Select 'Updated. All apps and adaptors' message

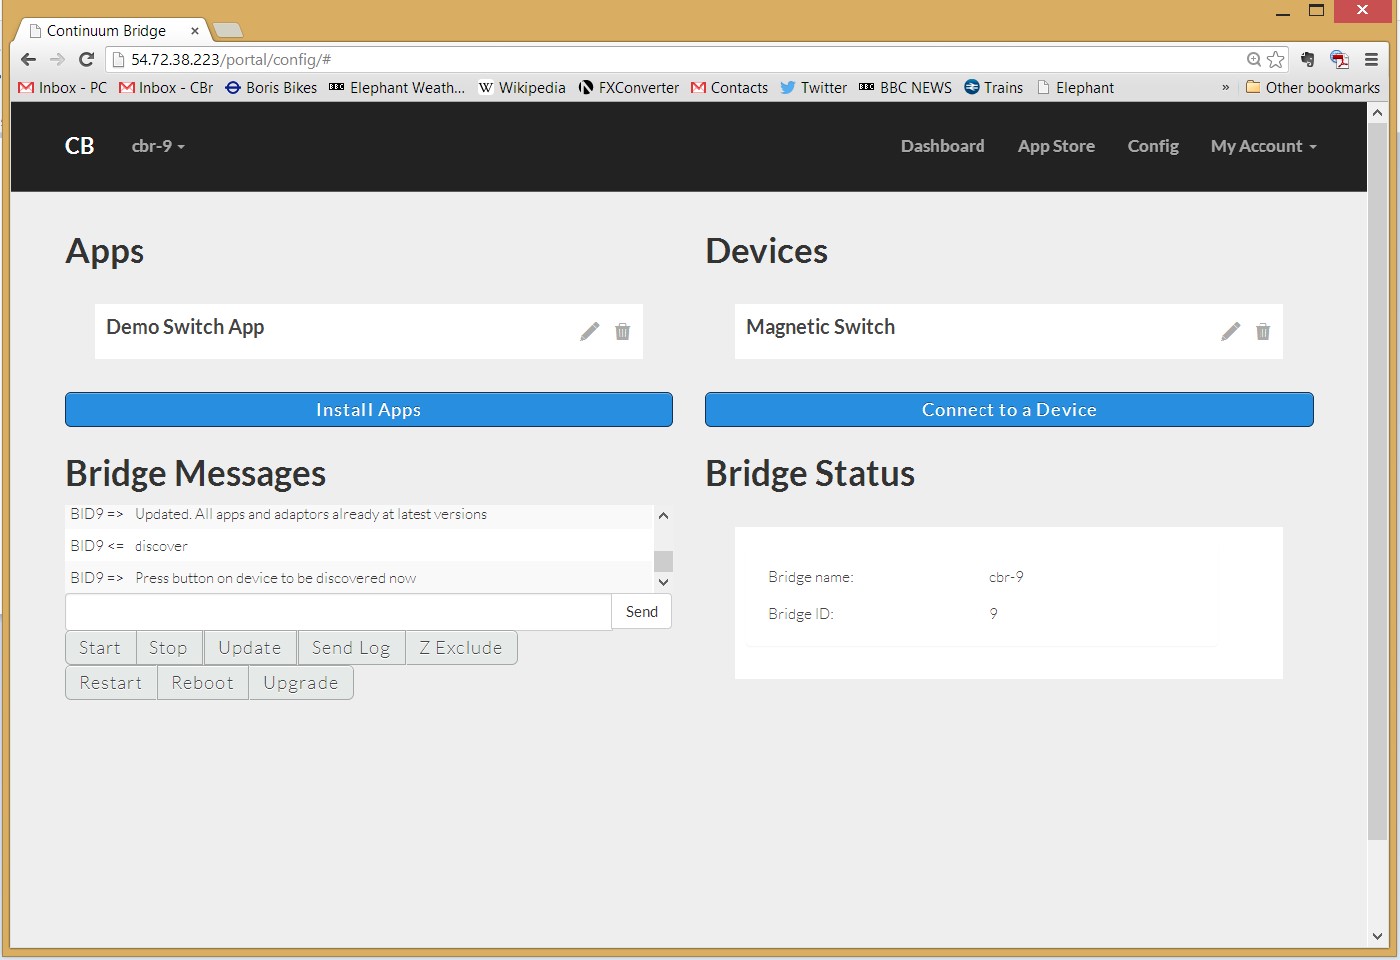point(359,515)
